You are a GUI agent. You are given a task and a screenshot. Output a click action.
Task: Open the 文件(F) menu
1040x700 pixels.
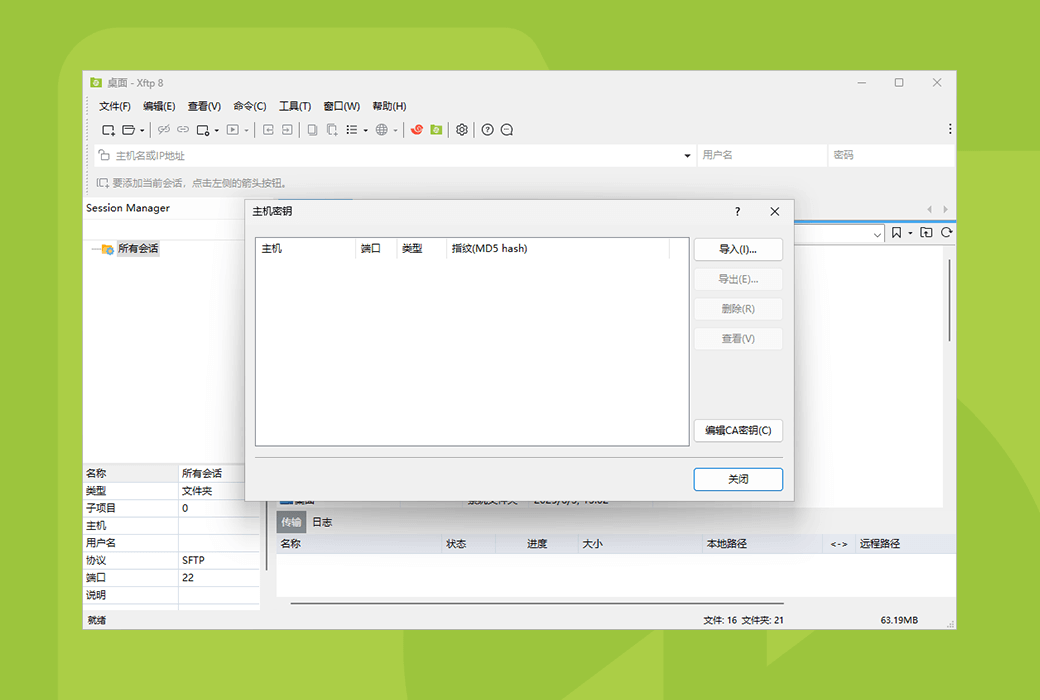(x=115, y=106)
